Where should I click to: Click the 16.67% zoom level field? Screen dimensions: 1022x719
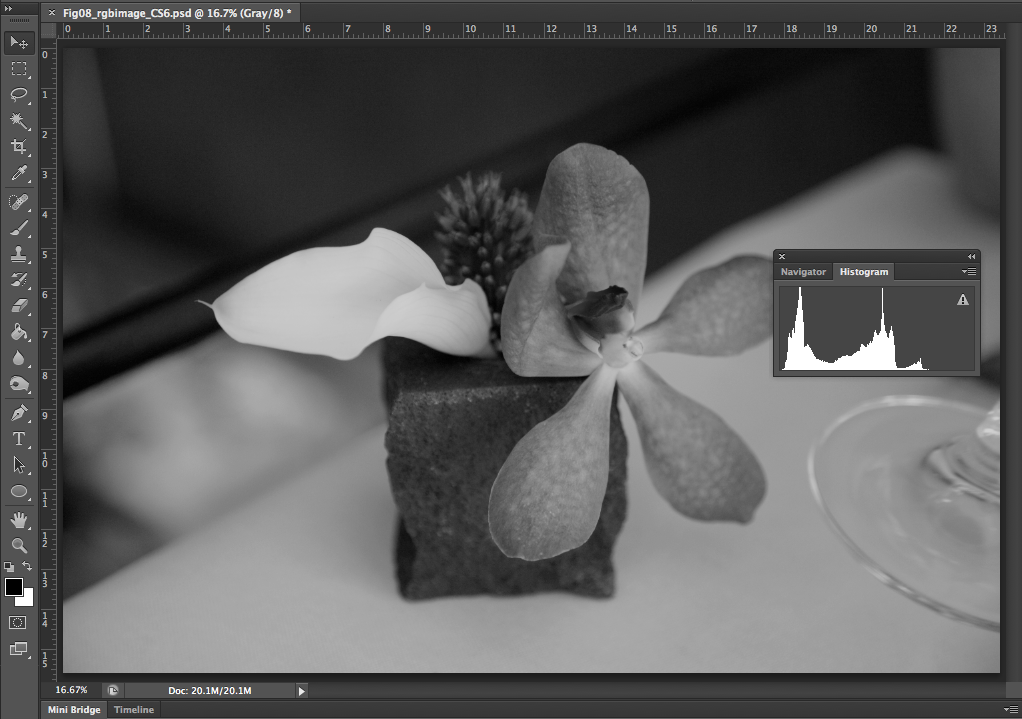(71, 690)
